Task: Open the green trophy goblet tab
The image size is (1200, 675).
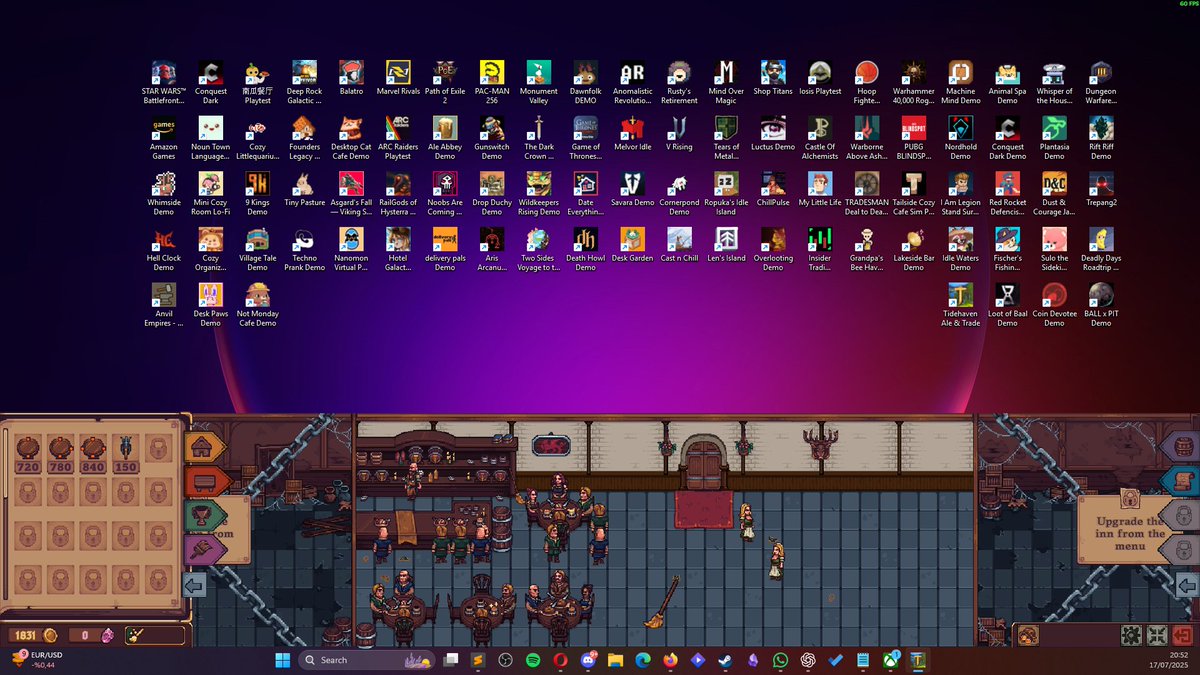Action: (x=203, y=516)
